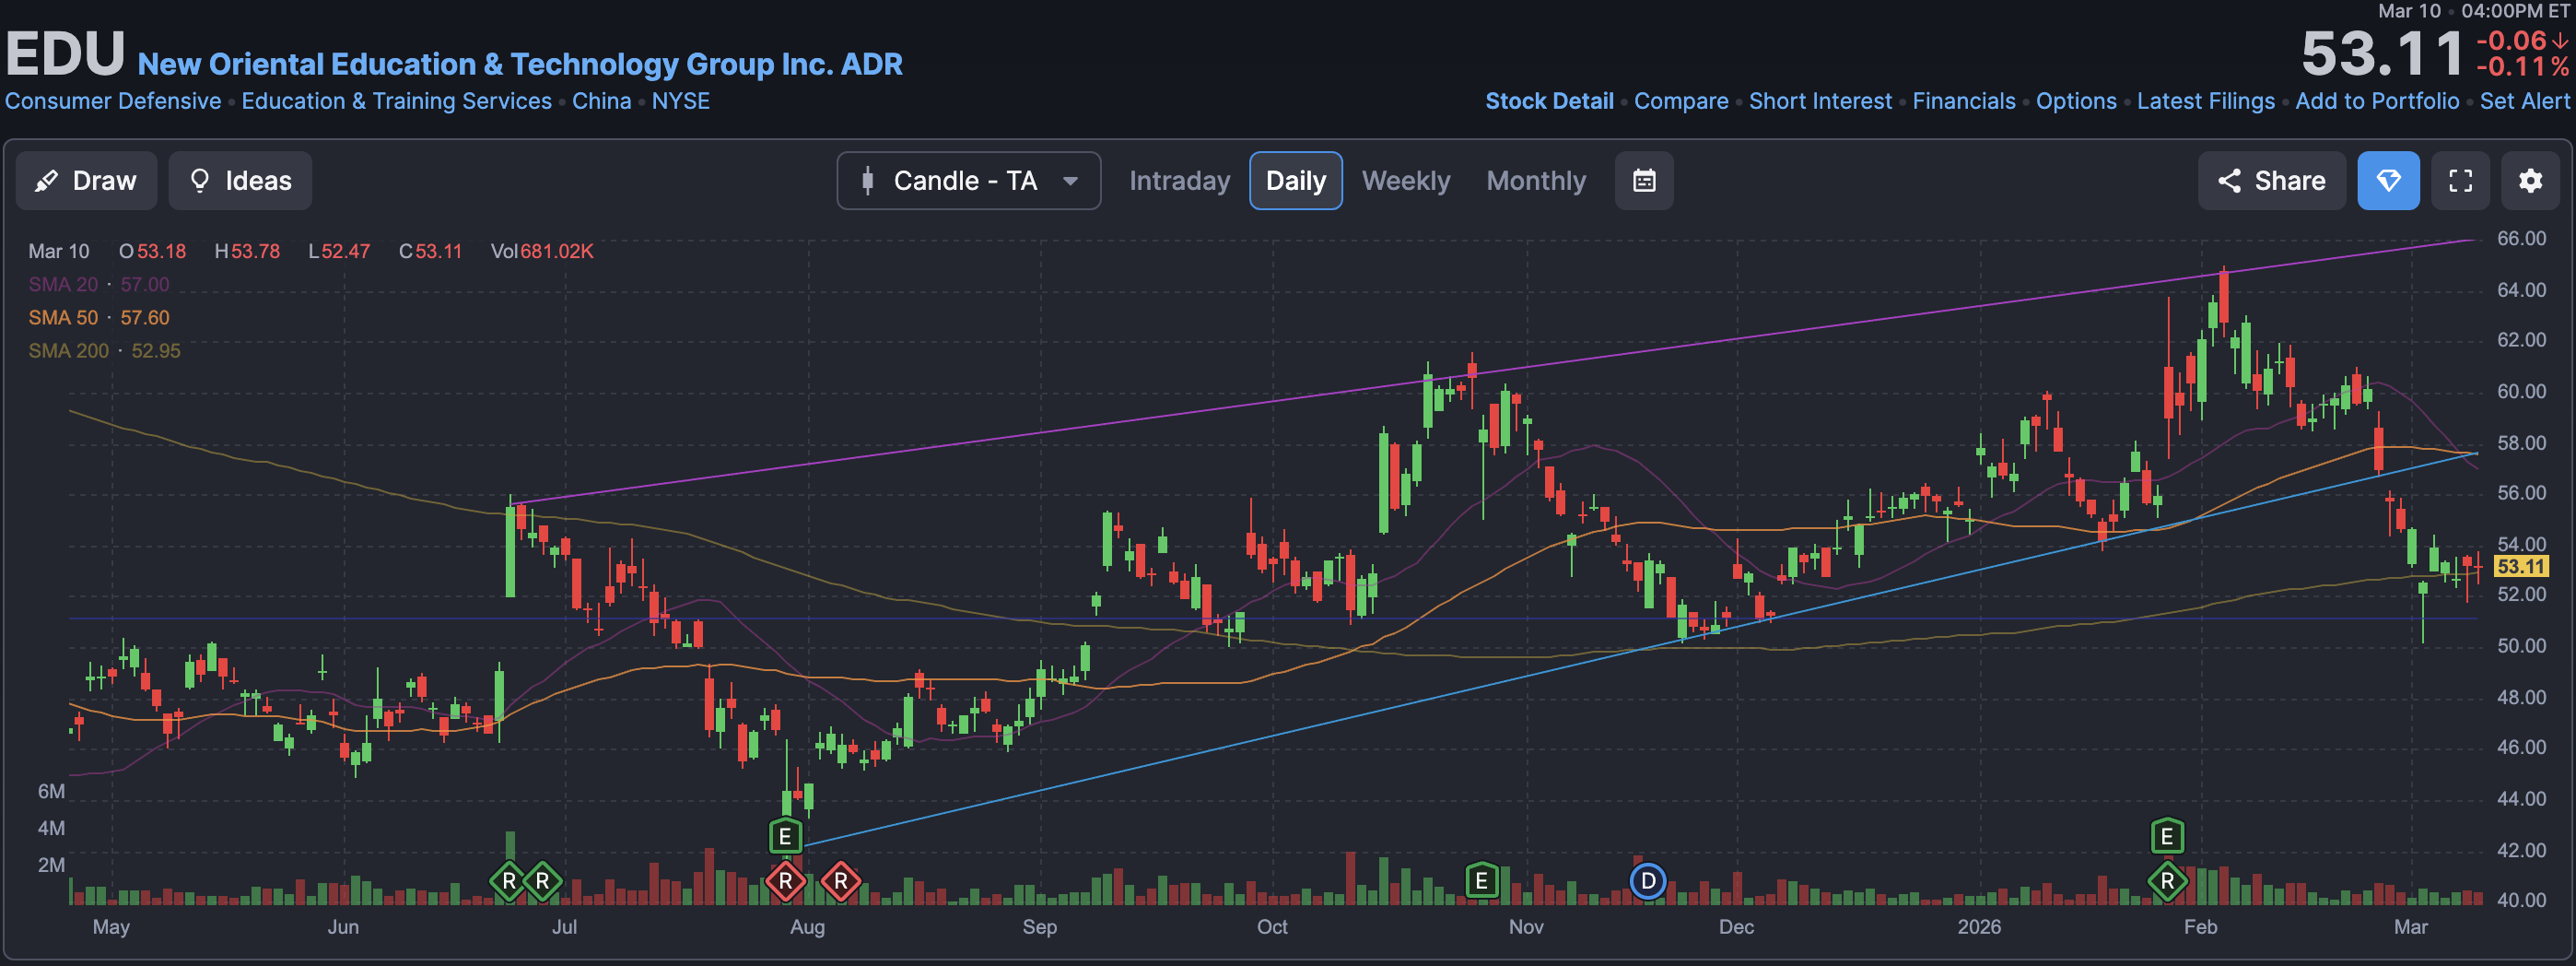The width and height of the screenshot is (2576, 966).
Task: Click Add to Portfolio
Action: tap(2377, 101)
